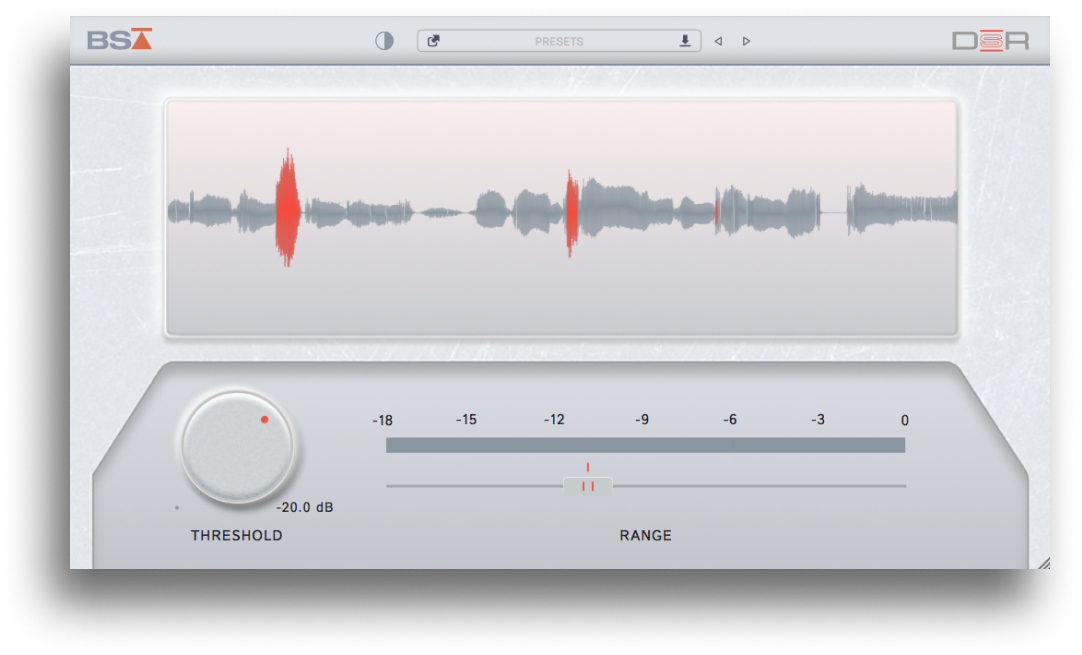Select the next preset arrow
This screenshot has width=1082, height=655.
tap(746, 40)
